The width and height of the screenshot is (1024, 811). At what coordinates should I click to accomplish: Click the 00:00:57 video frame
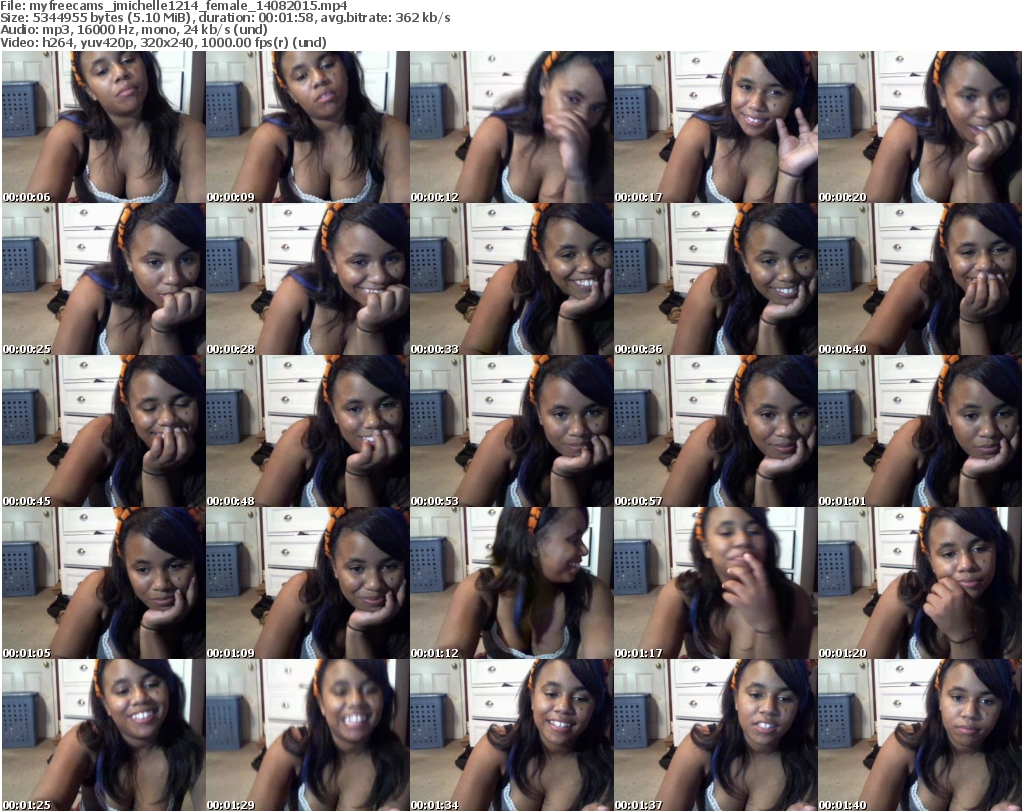point(716,431)
